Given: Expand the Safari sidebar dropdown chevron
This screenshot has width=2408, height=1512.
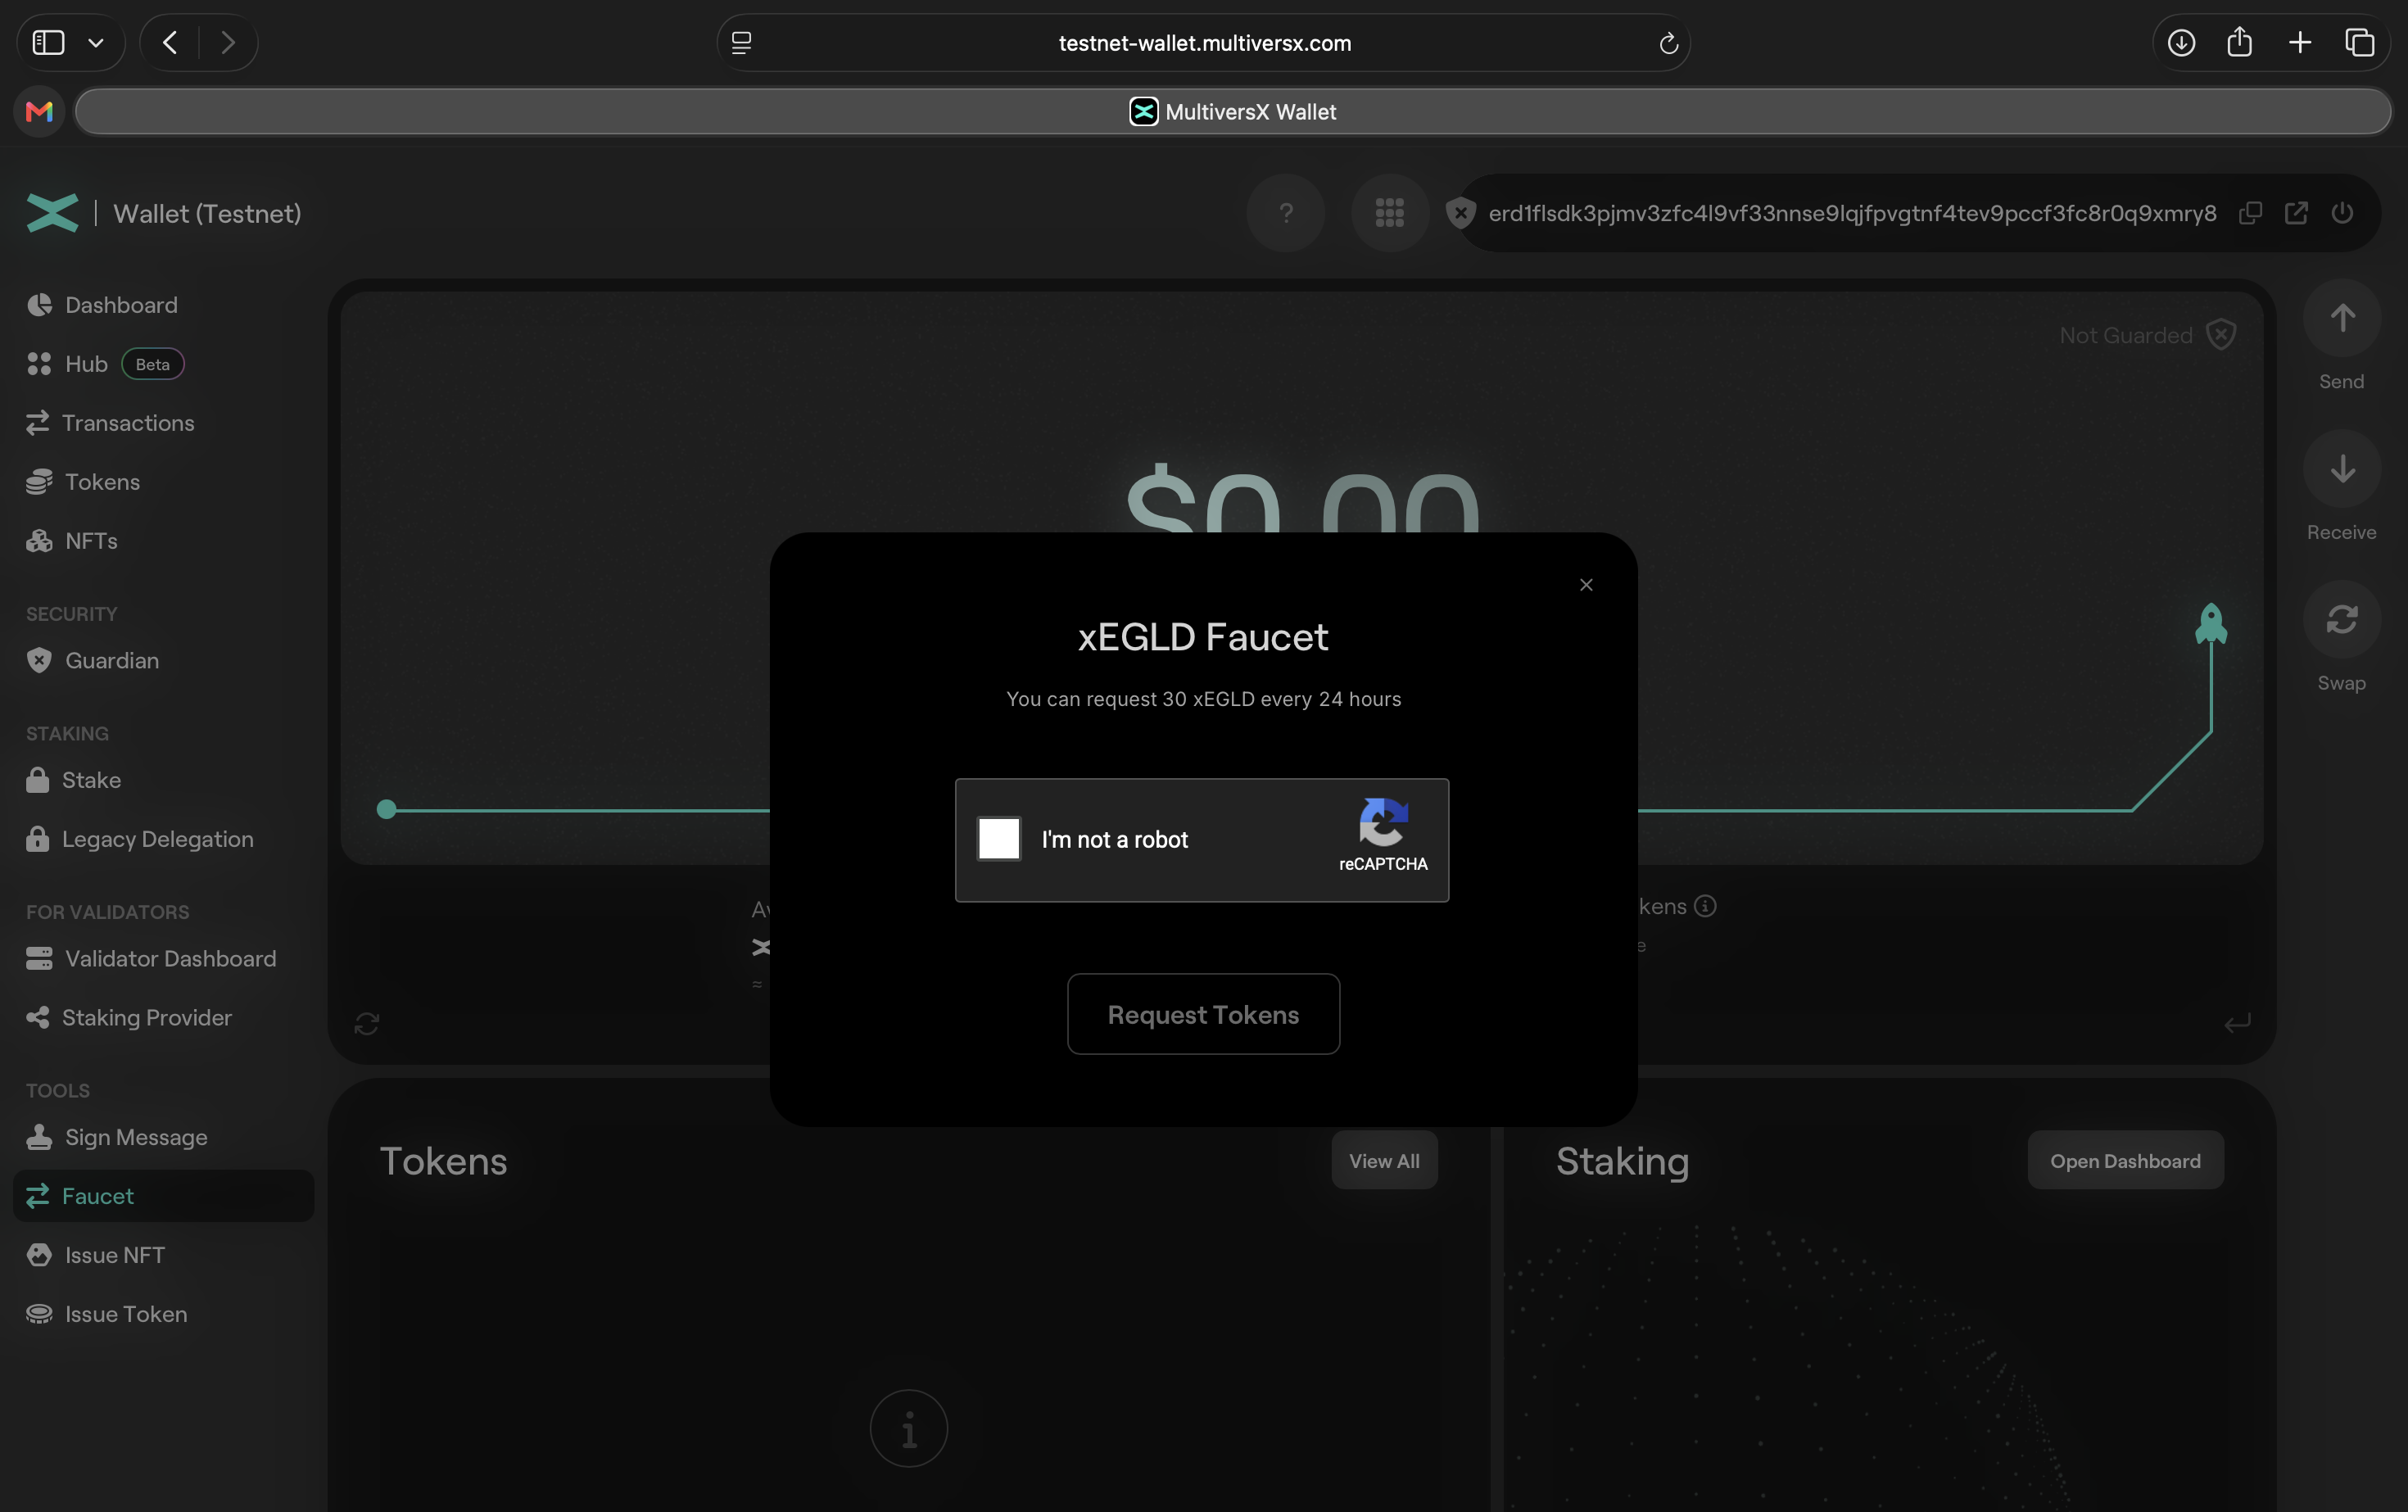Looking at the screenshot, I should click(96, 43).
